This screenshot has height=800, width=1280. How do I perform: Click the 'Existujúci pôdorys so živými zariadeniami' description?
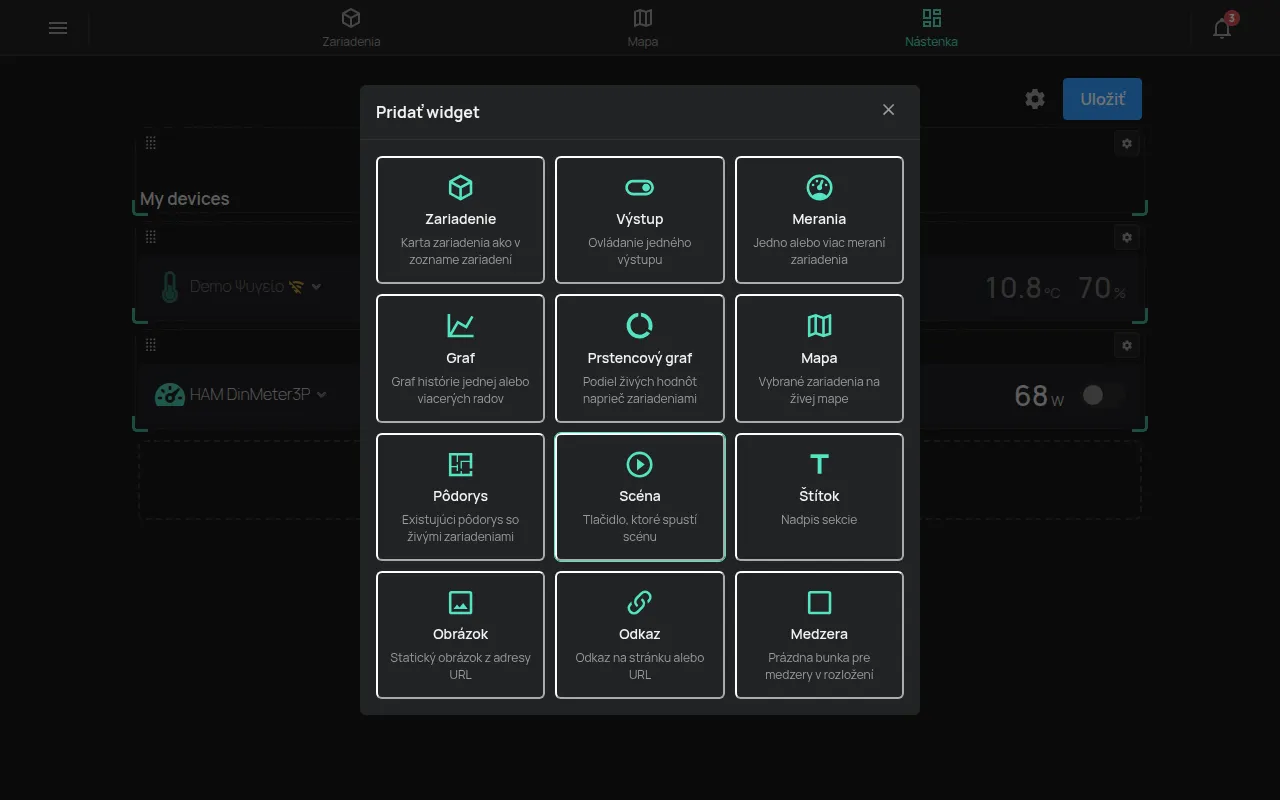pyautogui.click(x=460, y=528)
